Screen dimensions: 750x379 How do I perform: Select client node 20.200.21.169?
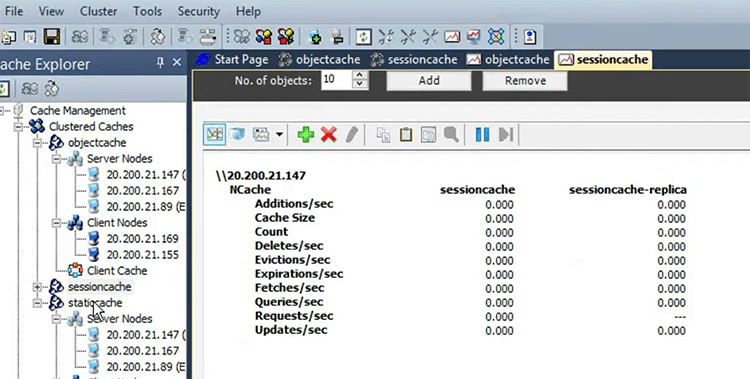142,239
